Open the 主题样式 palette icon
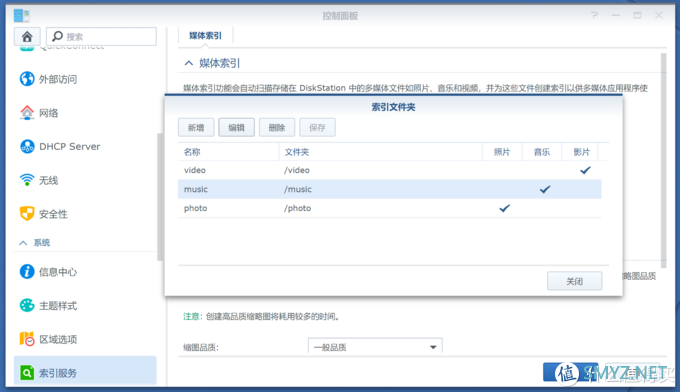Image resolution: width=680 pixels, height=392 pixels. point(27,305)
